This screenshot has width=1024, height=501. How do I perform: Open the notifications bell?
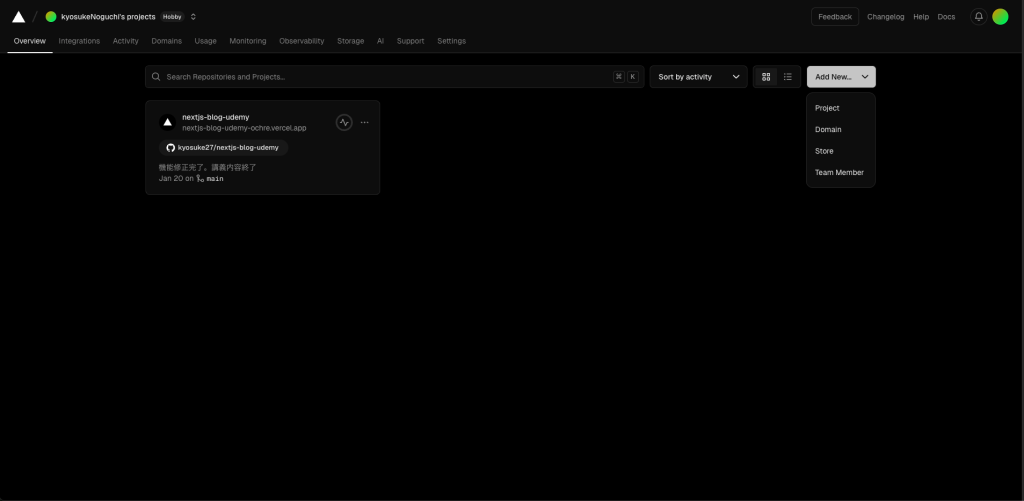[978, 17]
